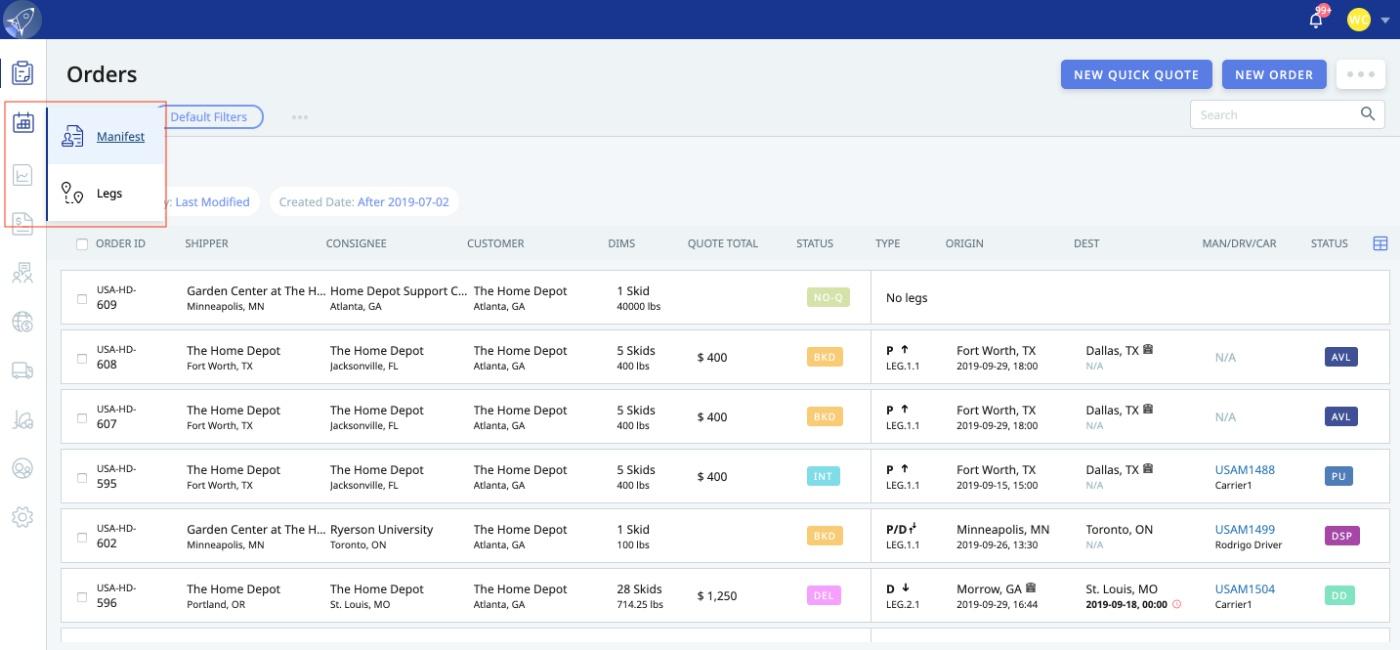
Task: Open the notifications bell
Action: tap(1316, 20)
